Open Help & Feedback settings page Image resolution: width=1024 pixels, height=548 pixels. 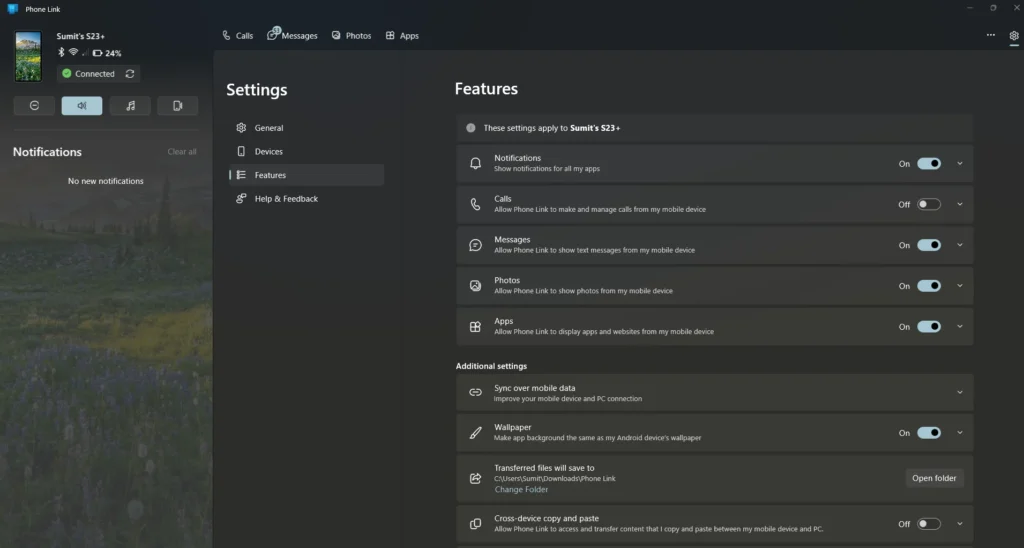tap(306, 199)
